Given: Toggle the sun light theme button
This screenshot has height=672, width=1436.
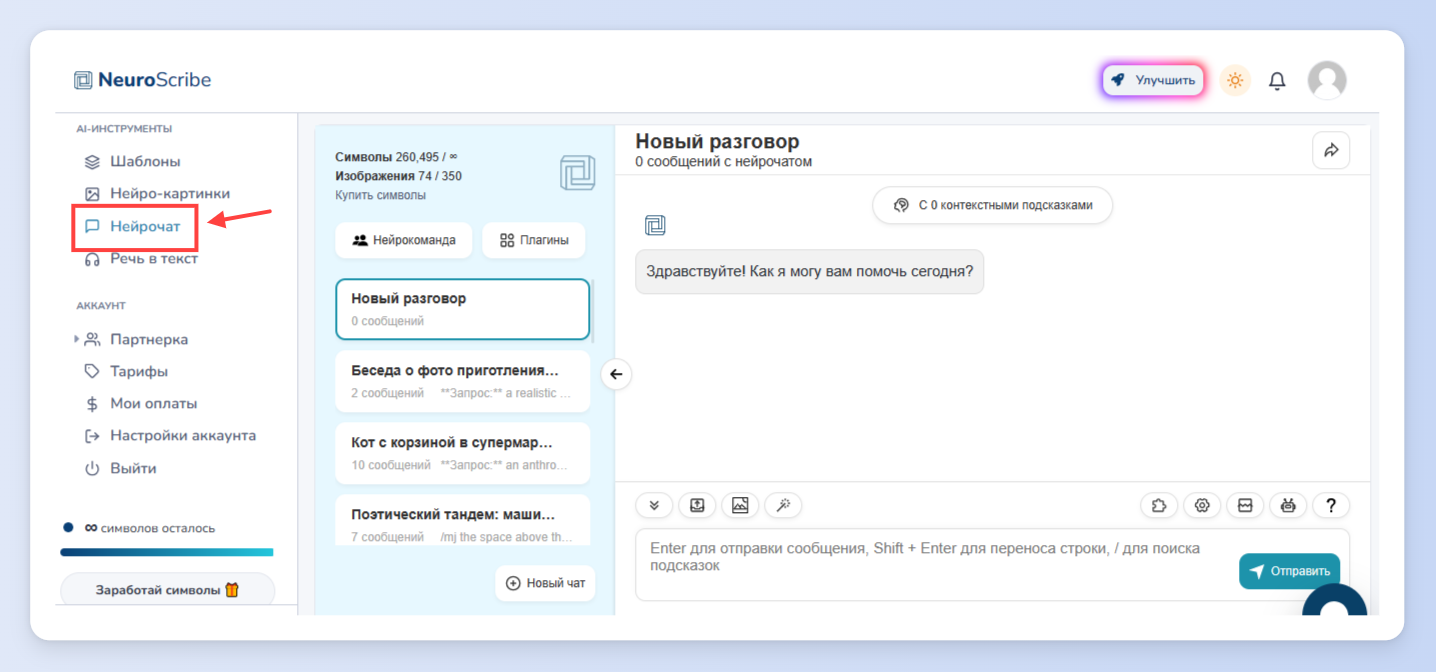Looking at the screenshot, I should 1235,80.
